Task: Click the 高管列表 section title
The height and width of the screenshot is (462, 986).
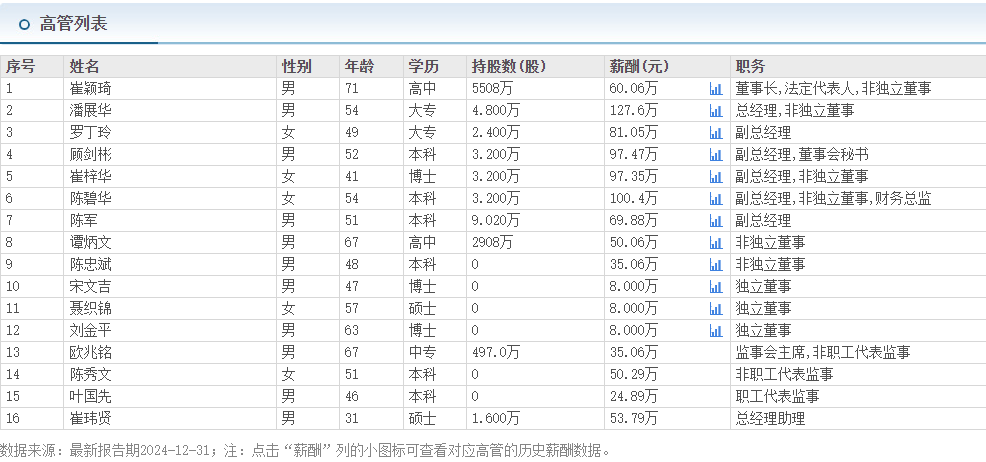Action: click(73, 24)
